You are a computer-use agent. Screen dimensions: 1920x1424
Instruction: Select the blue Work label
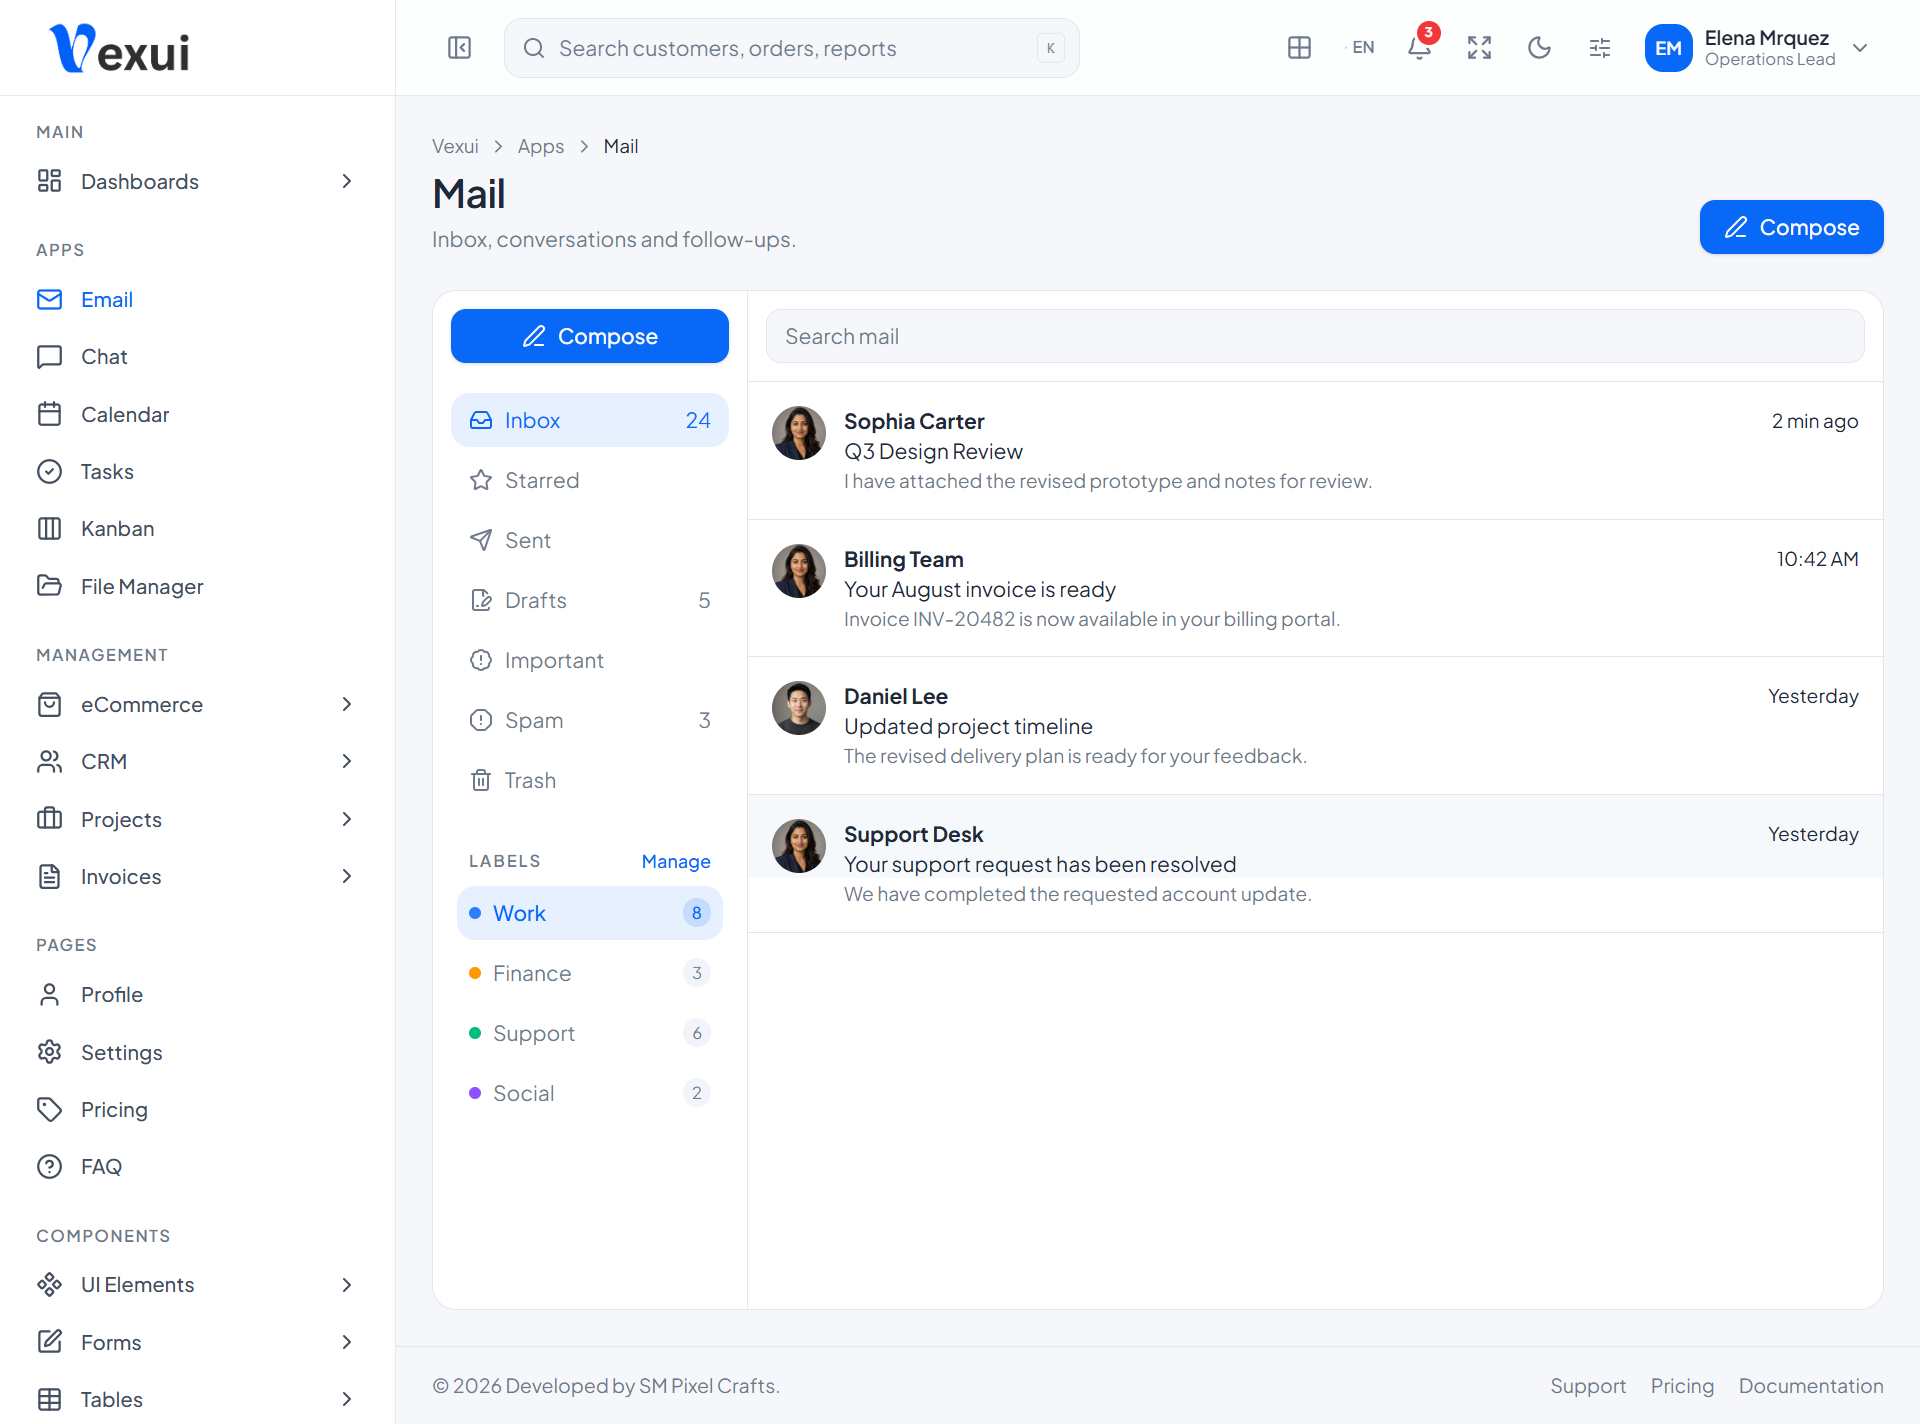[x=590, y=913]
